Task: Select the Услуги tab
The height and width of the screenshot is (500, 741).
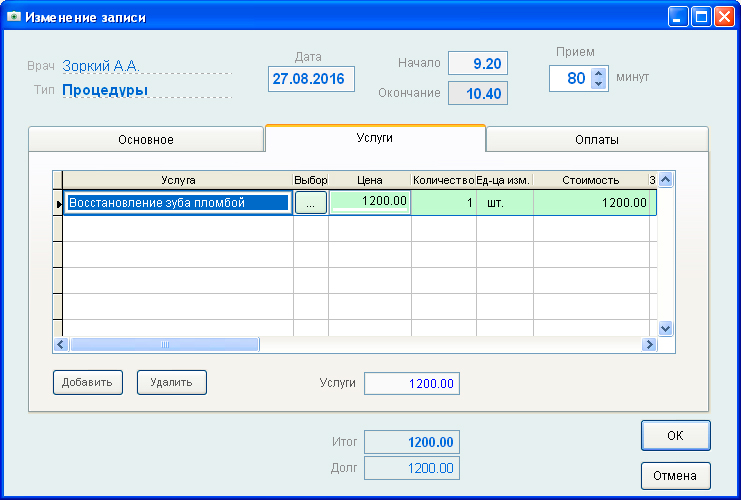Action: coord(375,138)
